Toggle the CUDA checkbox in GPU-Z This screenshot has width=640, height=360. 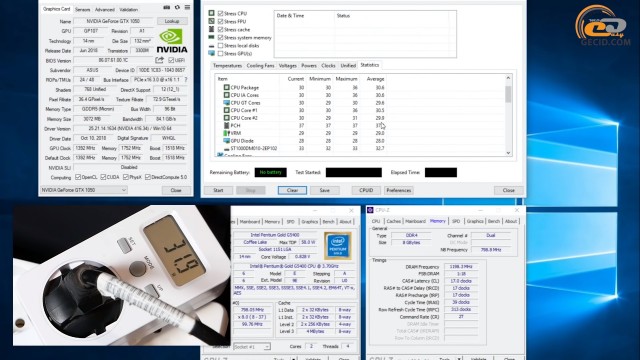tap(103, 177)
